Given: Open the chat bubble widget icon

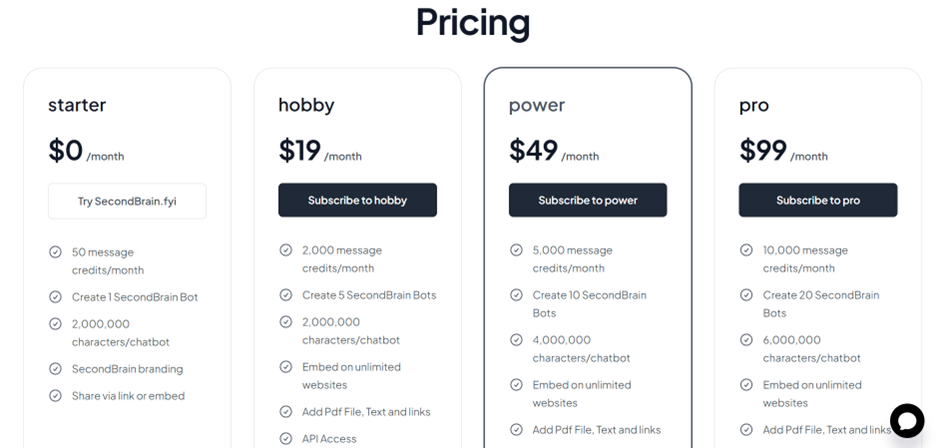Looking at the screenshot, I should click(906, 420).
